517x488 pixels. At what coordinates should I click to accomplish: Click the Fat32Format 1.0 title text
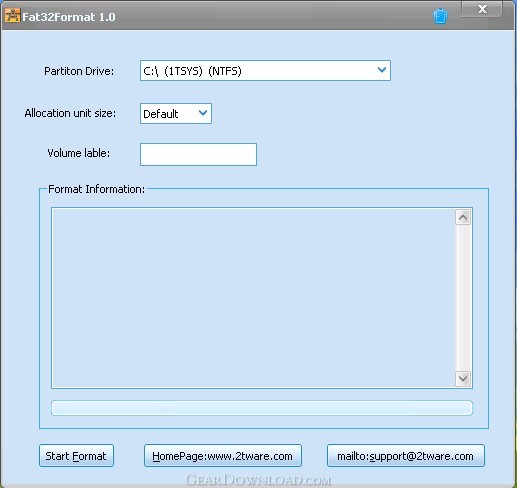click(x=69, y=17)
